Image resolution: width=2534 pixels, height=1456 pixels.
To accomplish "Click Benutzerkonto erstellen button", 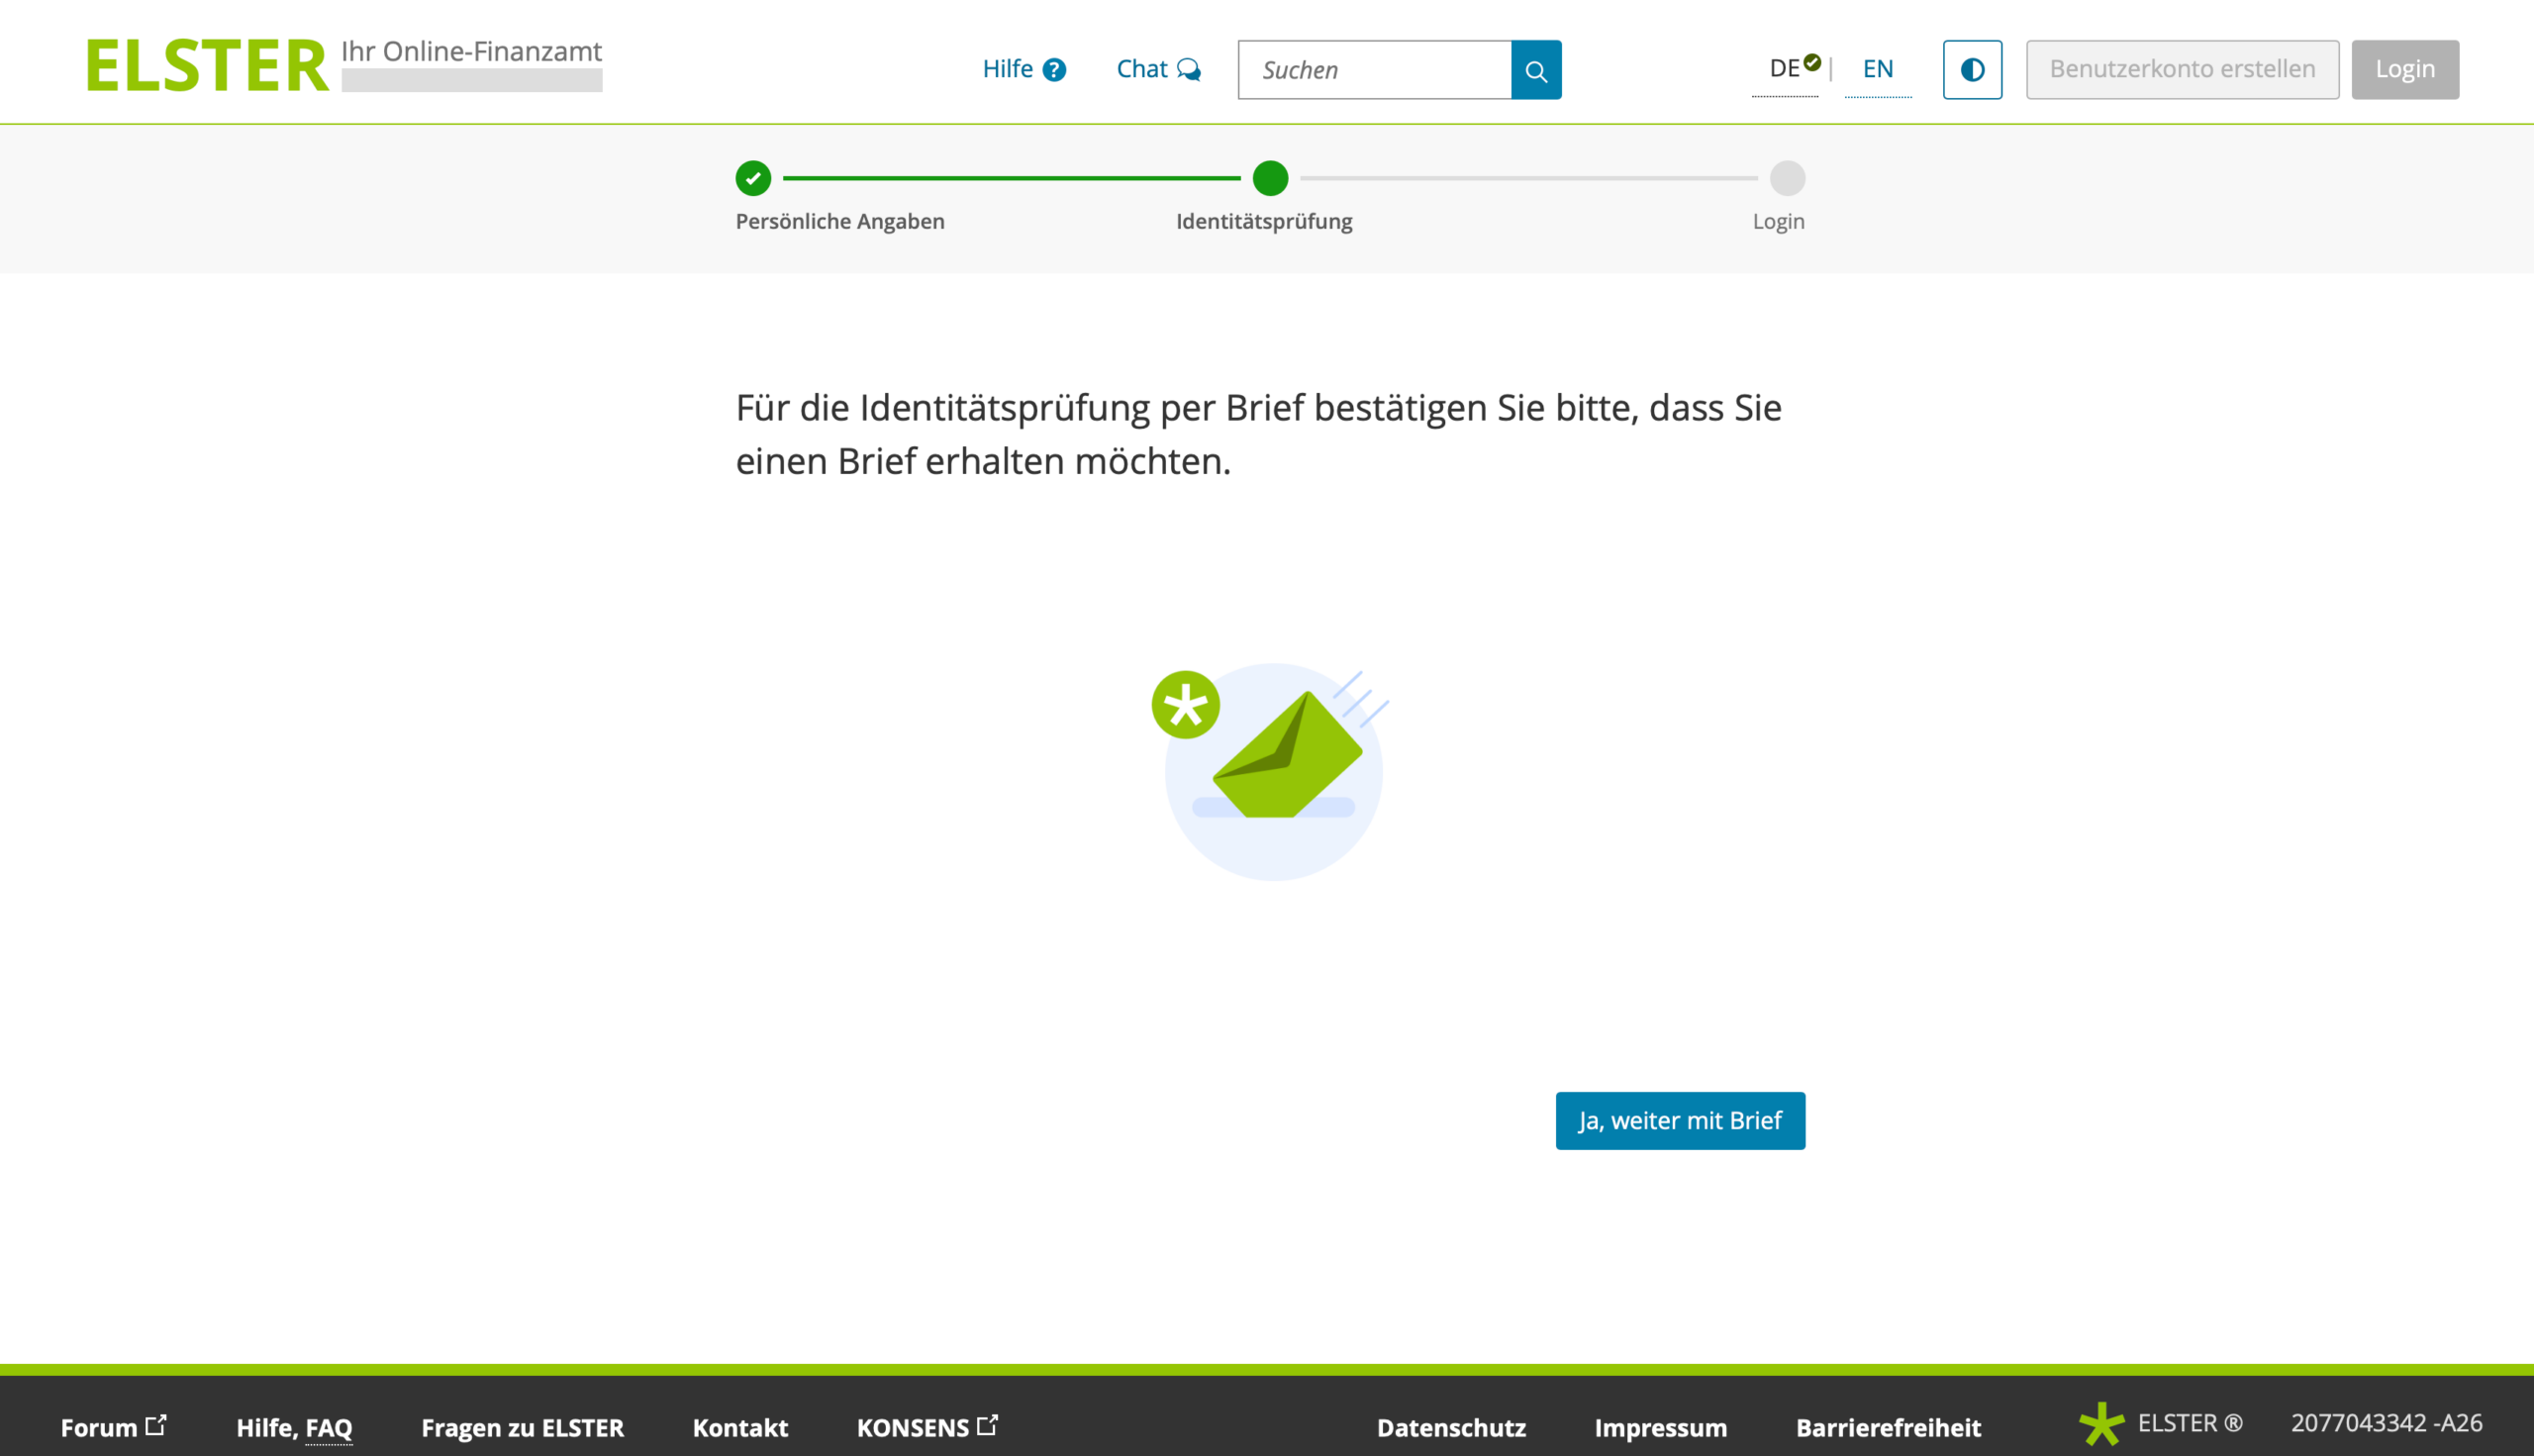I will pos(2182,69).
